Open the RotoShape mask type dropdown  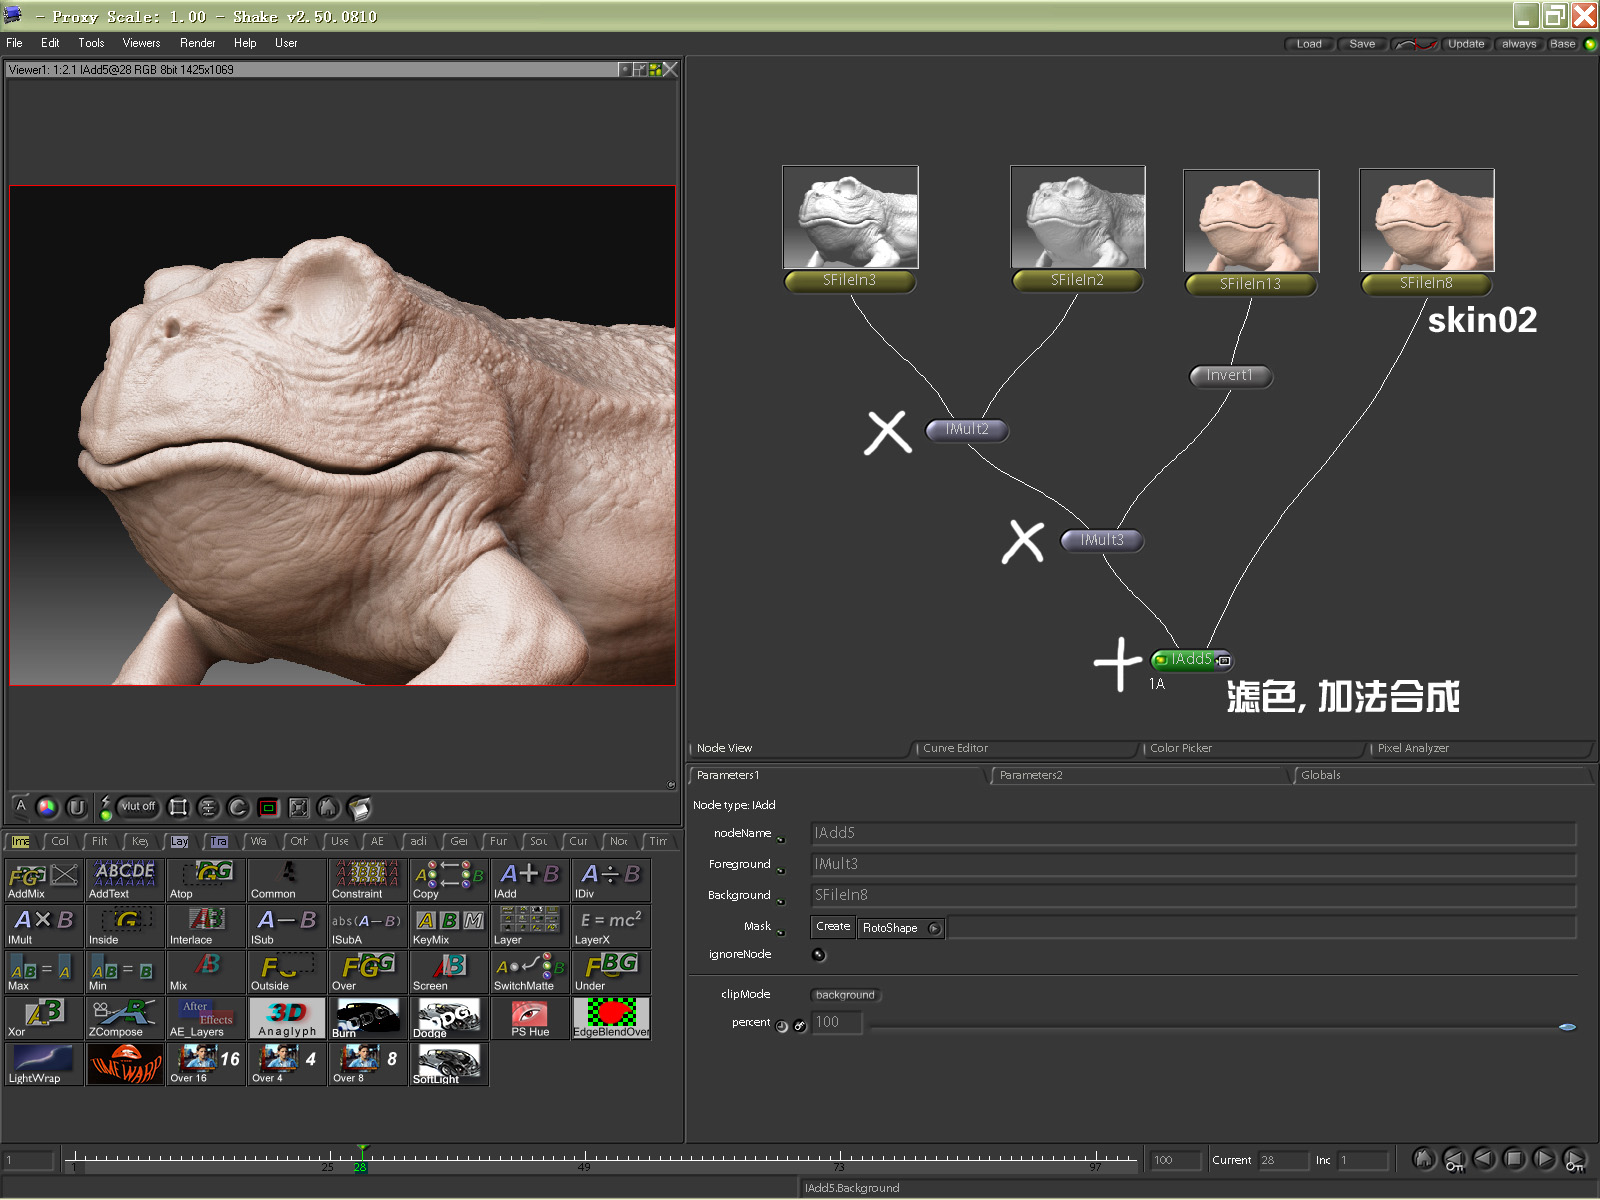point(900,928)
